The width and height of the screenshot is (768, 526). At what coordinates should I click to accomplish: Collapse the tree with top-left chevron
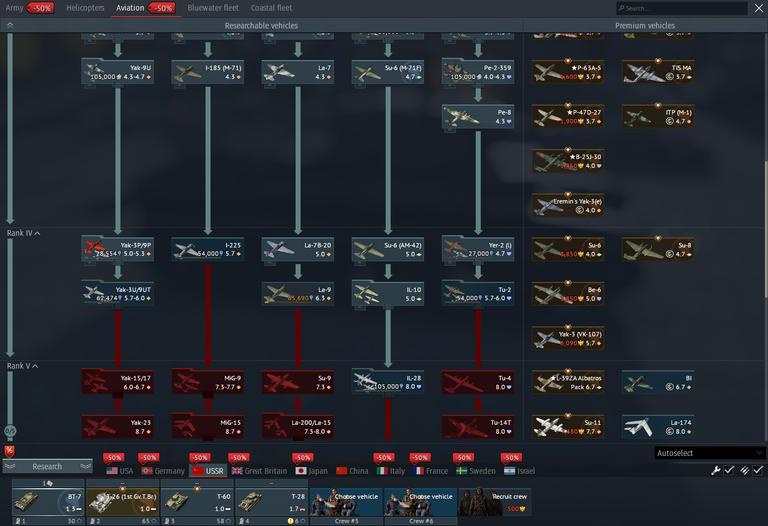click(10, 25)
